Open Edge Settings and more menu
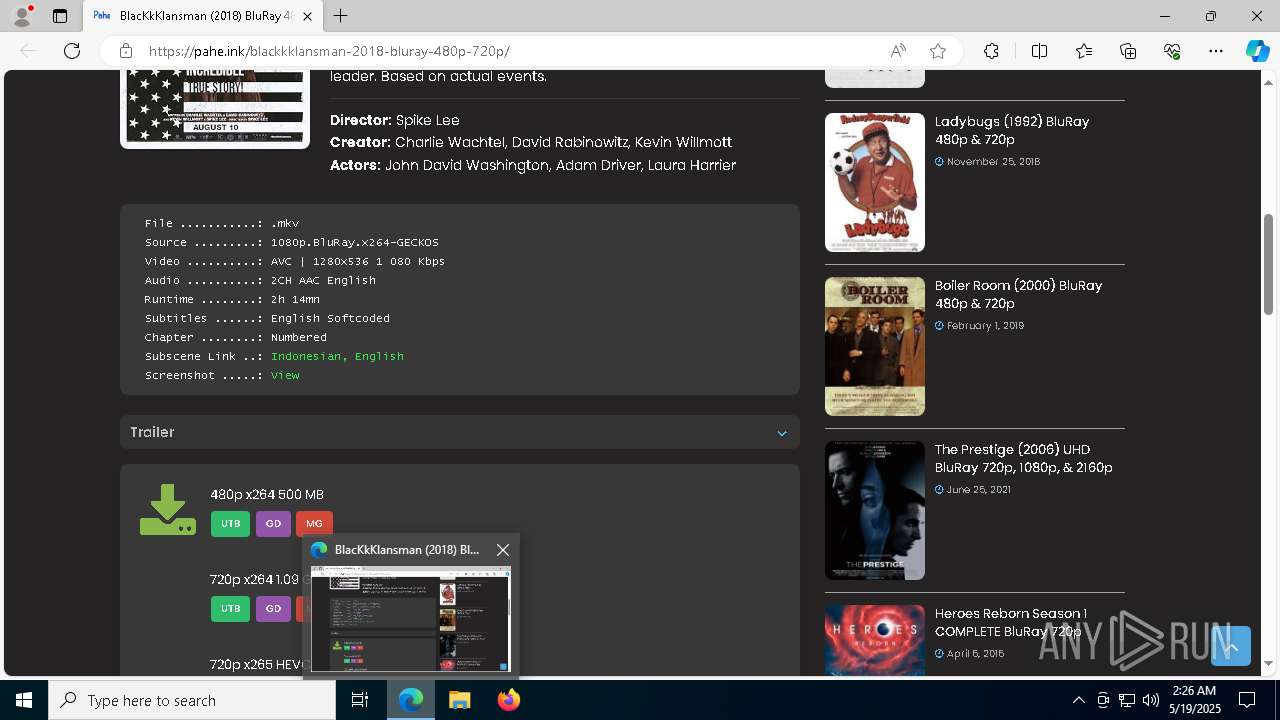 coord(1216,51)
